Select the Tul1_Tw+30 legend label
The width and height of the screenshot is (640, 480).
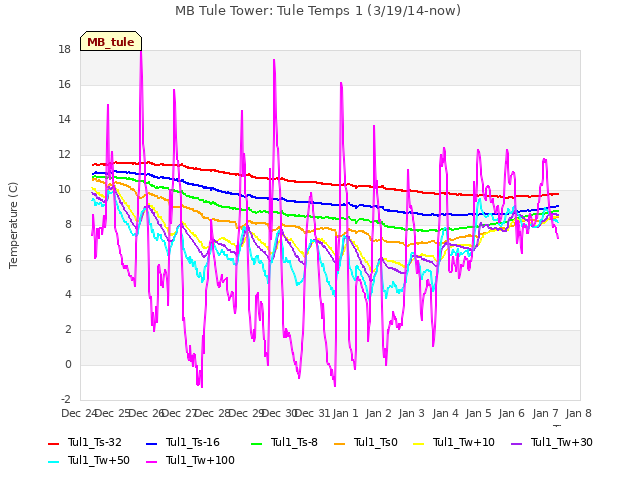[562, 443]
